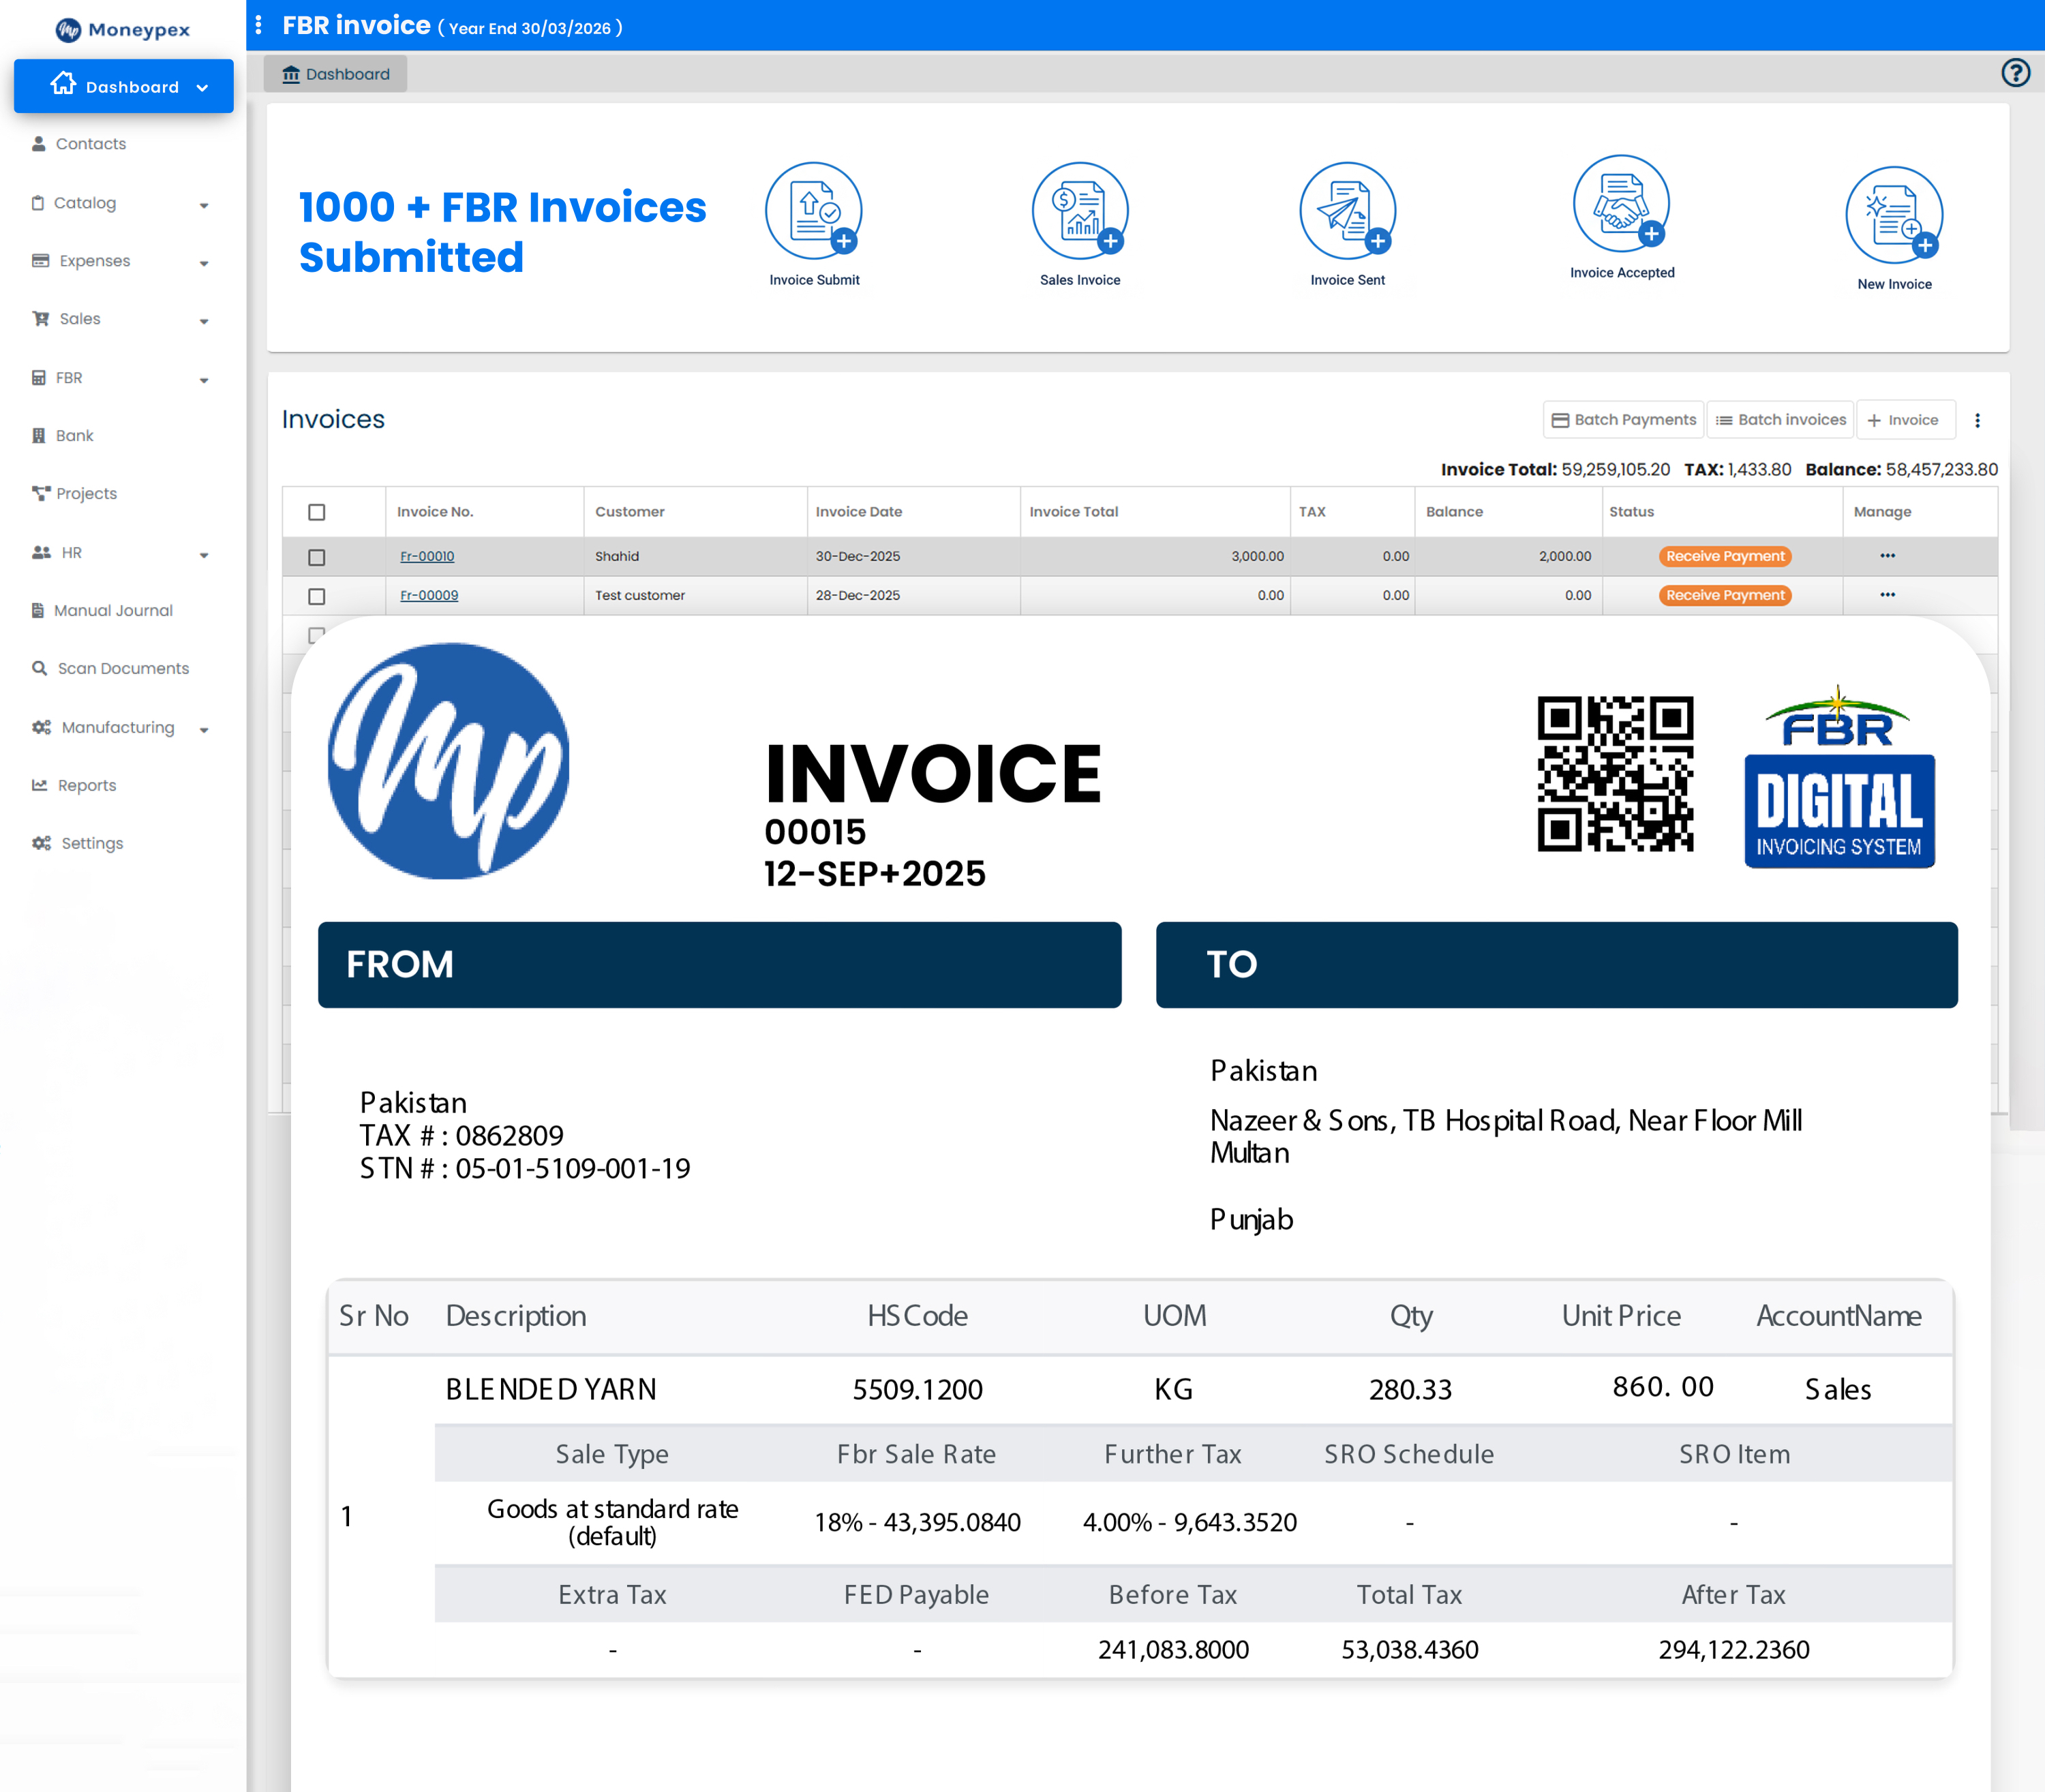
Task: Check the checkbox for invoice Fr-00010
Action: coord(318,557)
